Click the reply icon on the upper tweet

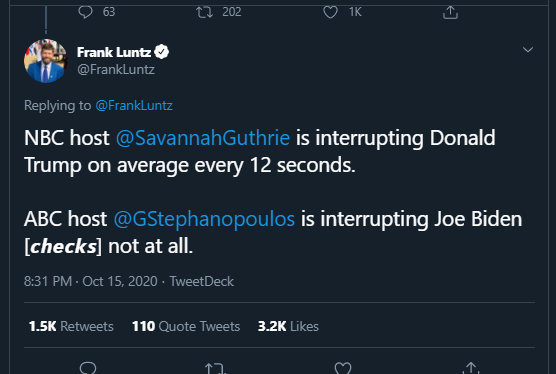pyautogui.click(x=85, y=12)
